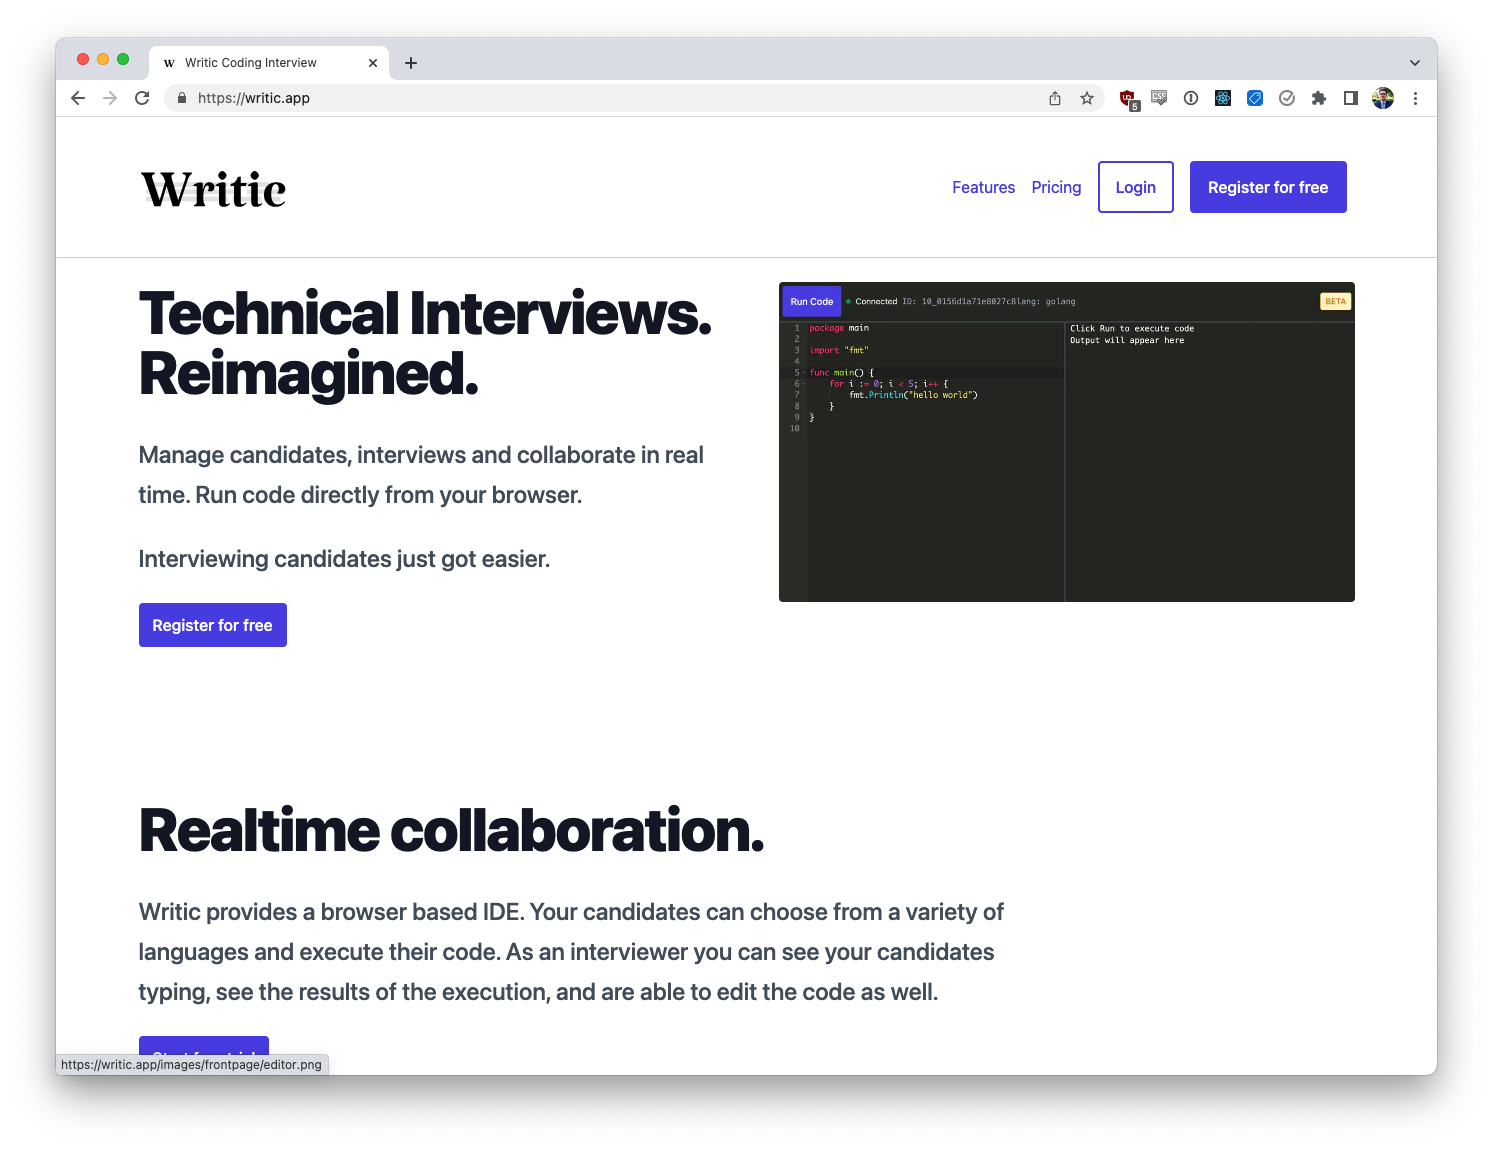The width and height of the screenshot is (1493, 1149).
Task: Click the macOS green fullscreen button
Action: click(x=123, y=59)
